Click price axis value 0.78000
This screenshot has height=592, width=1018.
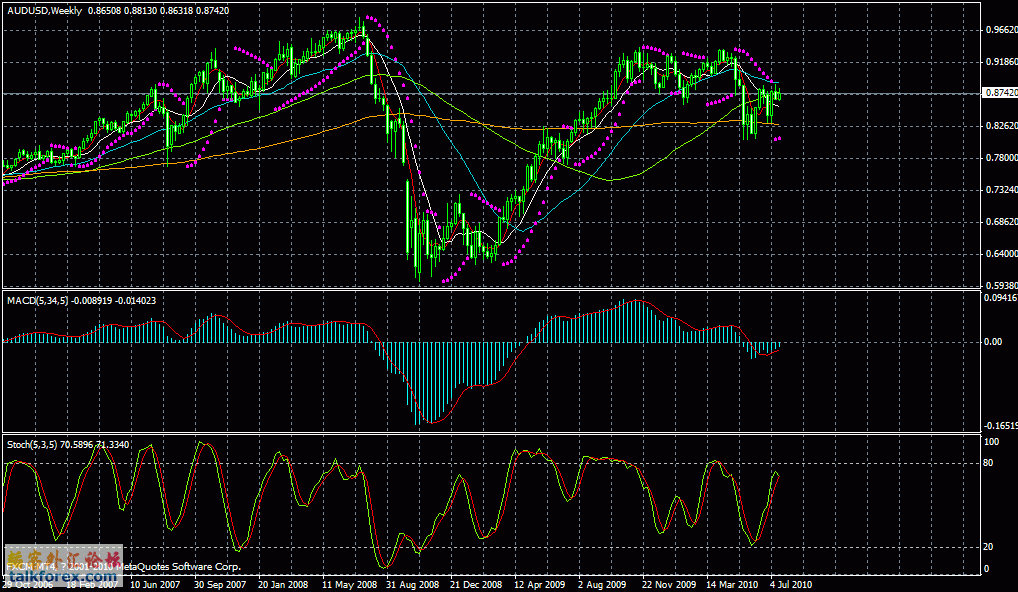tap(1001, 157)
